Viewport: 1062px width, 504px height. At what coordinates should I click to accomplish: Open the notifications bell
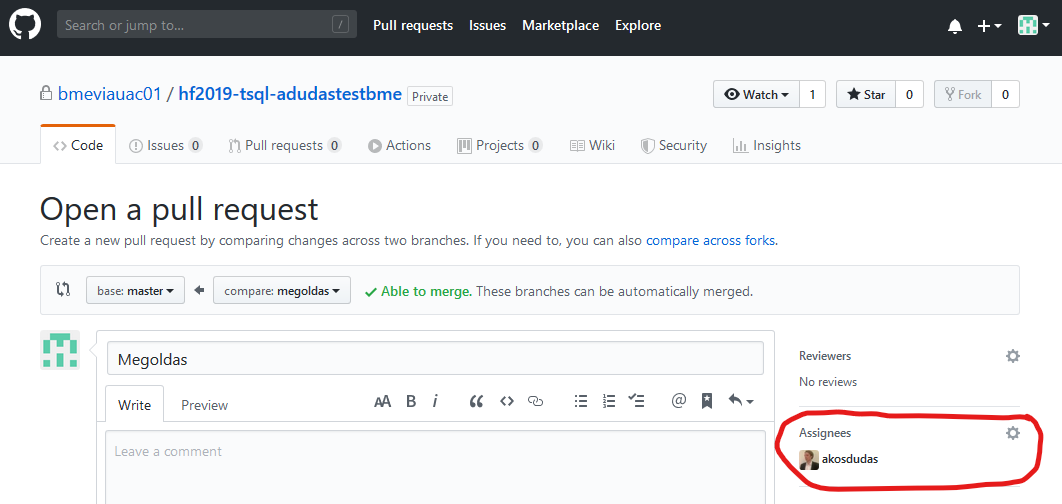coord(955,26)
